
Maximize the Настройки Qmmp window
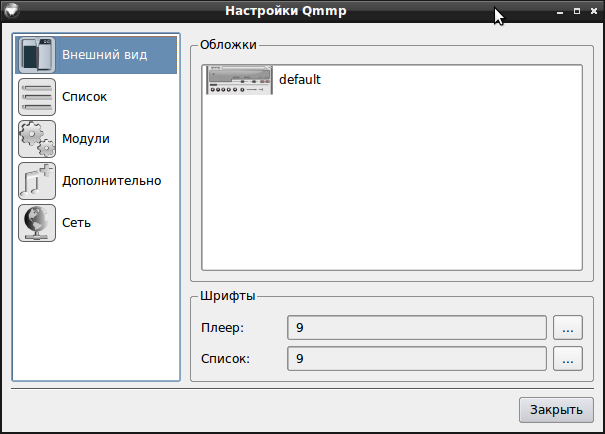(577, 11)
